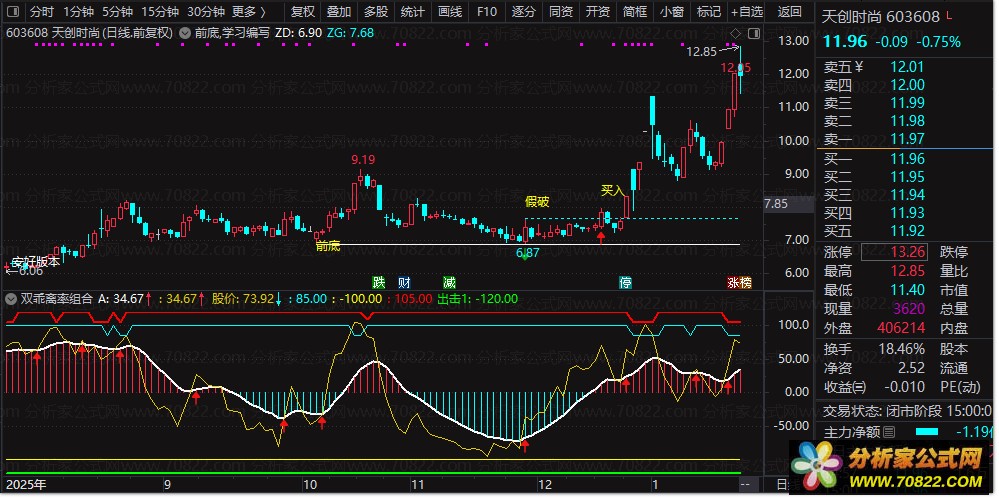Toggle 叠加 overlay comparison
The image size is (999, 498).
[x=339, y=12]
